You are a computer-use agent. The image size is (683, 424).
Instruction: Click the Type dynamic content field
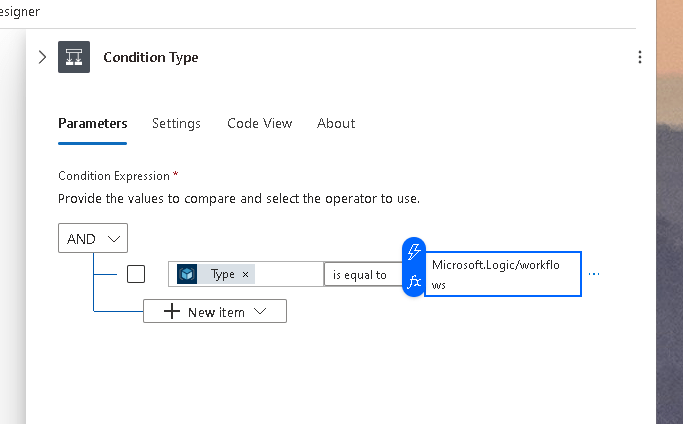point(246,274)
